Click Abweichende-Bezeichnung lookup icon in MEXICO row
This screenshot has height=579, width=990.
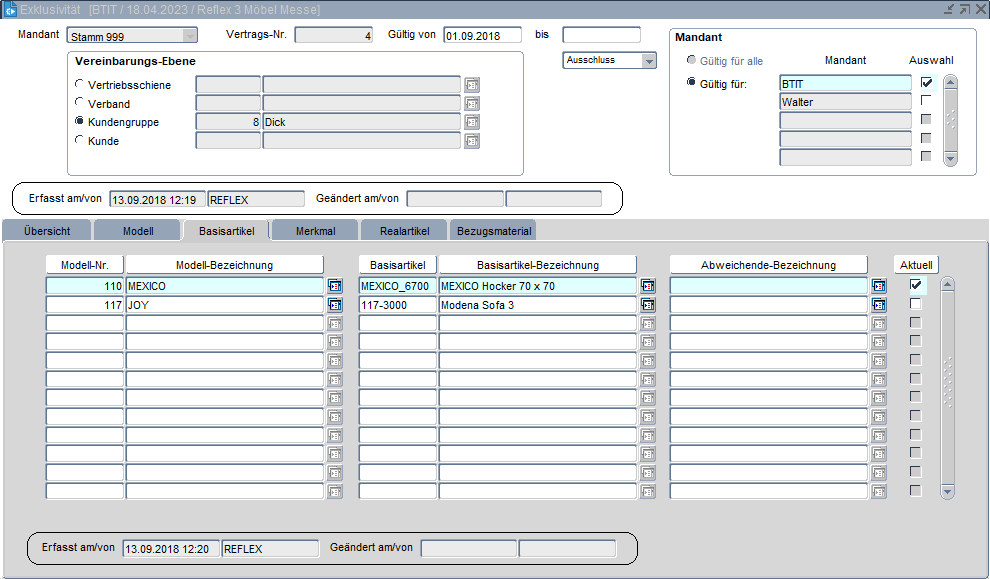click(879, 286)
